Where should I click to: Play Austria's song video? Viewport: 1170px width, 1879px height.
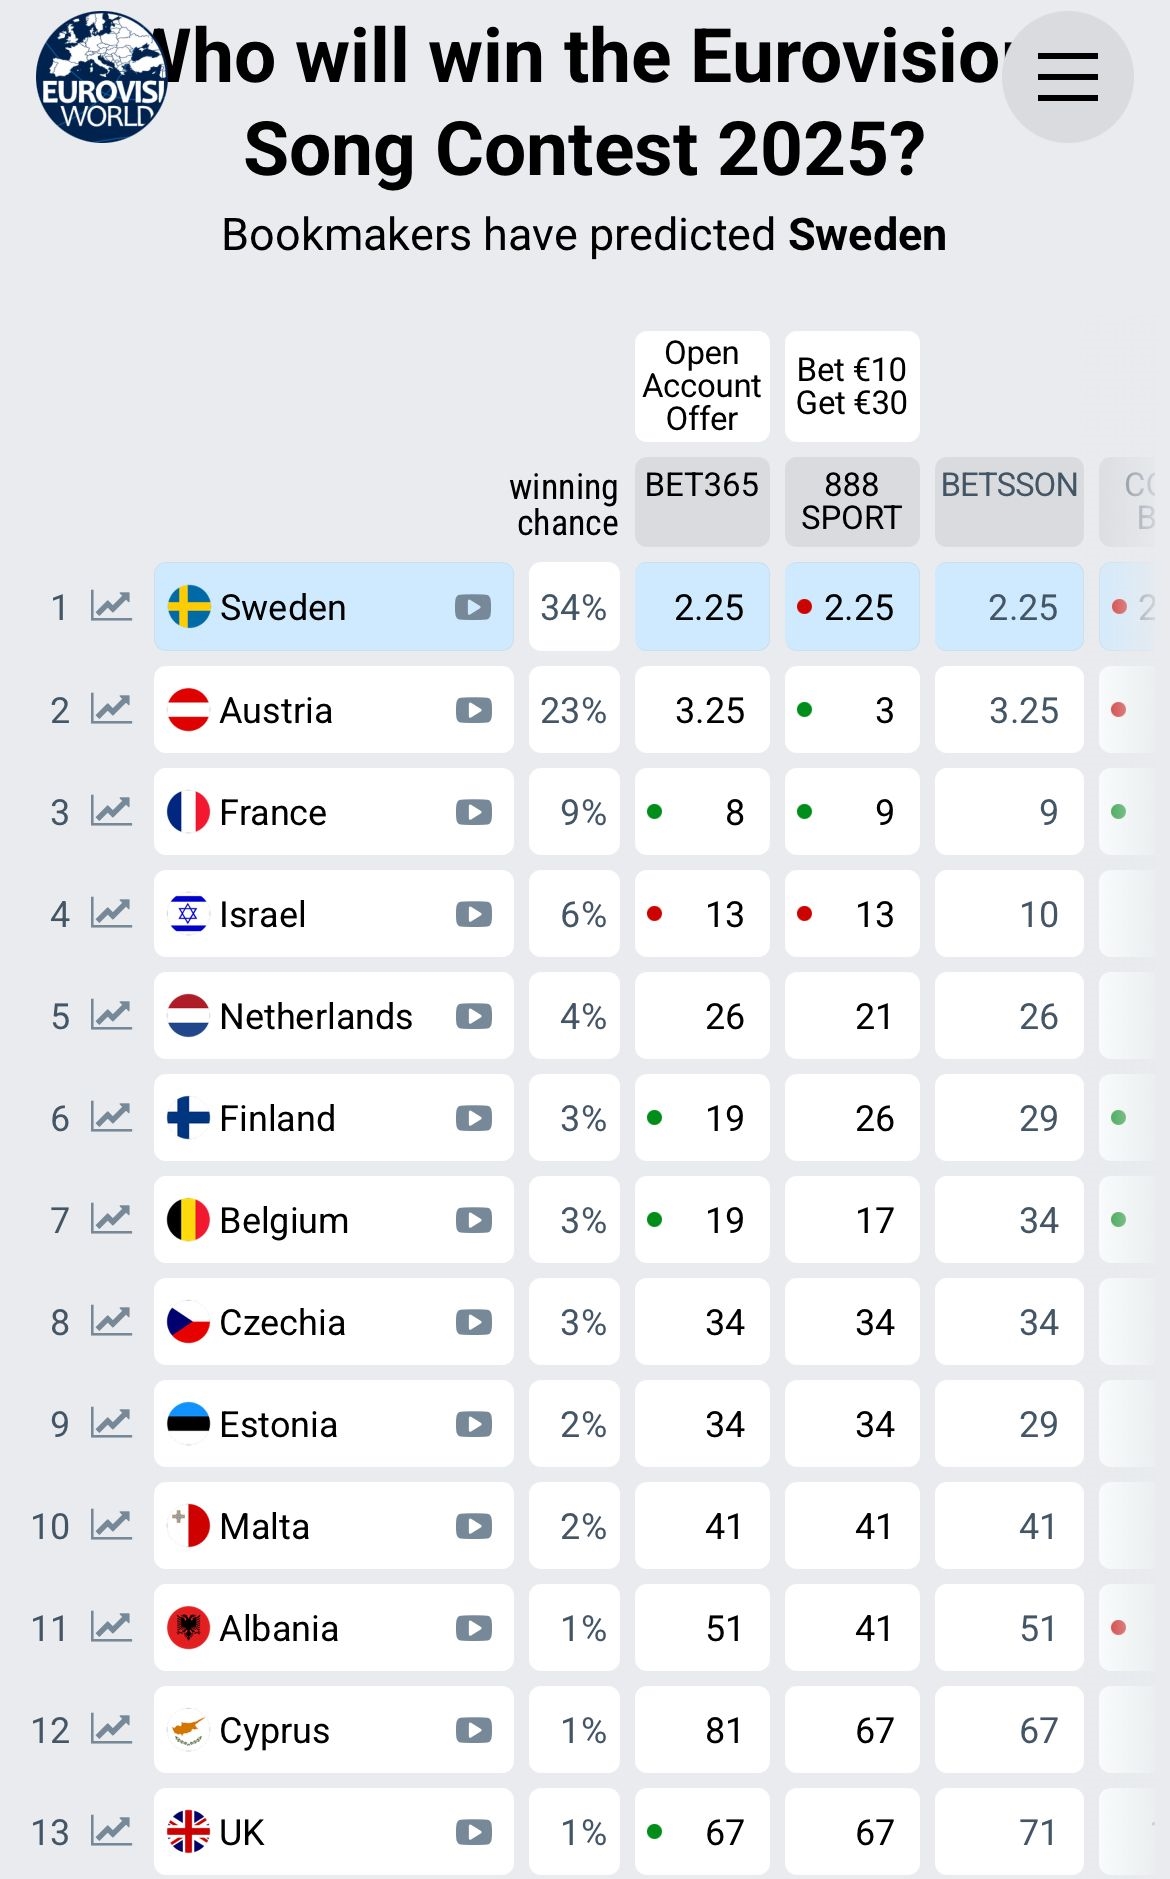click(x=473, y=710)
